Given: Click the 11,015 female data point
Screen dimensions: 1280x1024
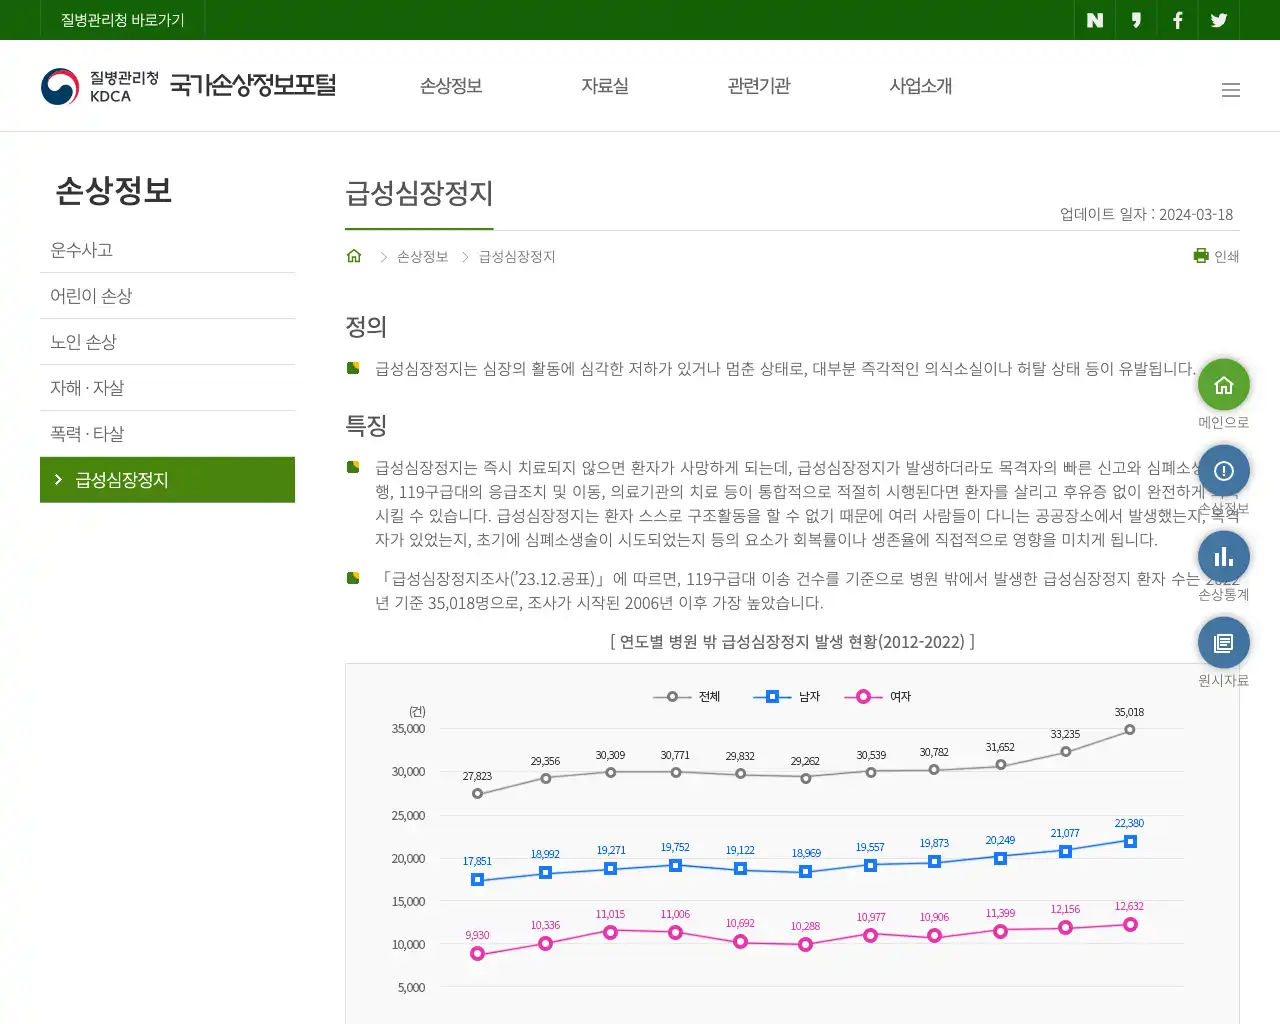Looking at the screenshot, I should tap(611, 932).
